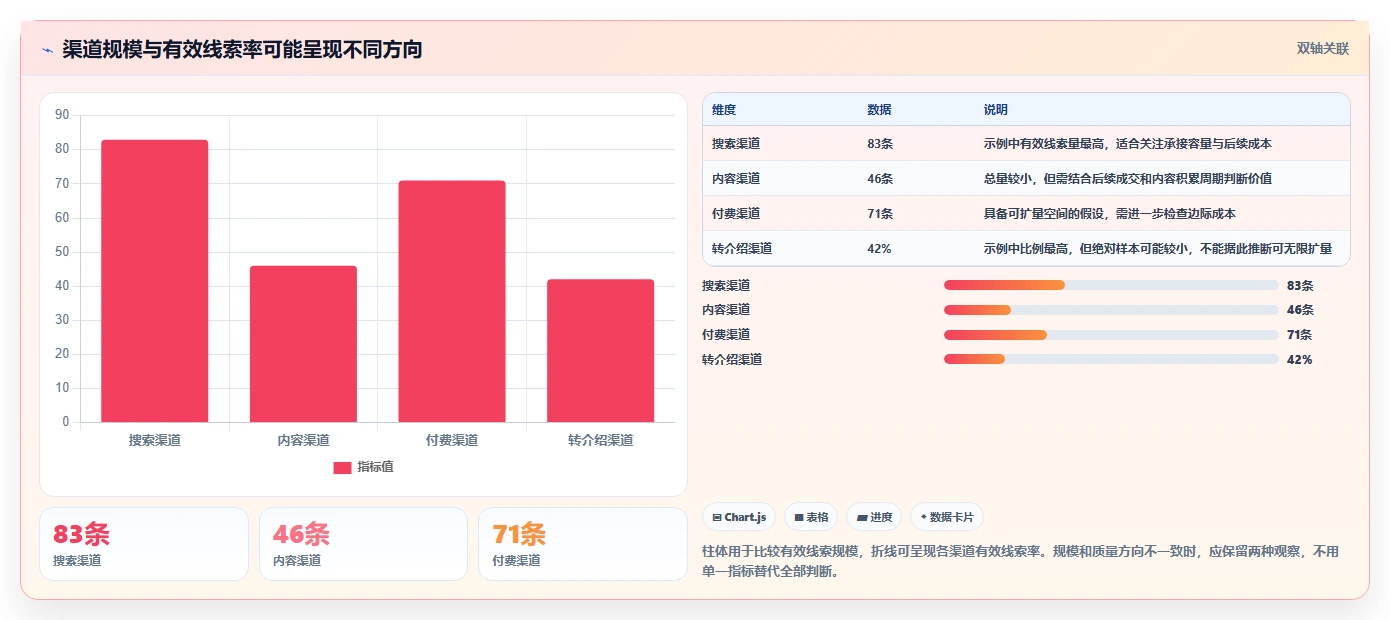Click the title 渠道规模与有效线索率可能呈现不同方向
The width and height of the screenshot is (1390, 620).
point(242,50)
